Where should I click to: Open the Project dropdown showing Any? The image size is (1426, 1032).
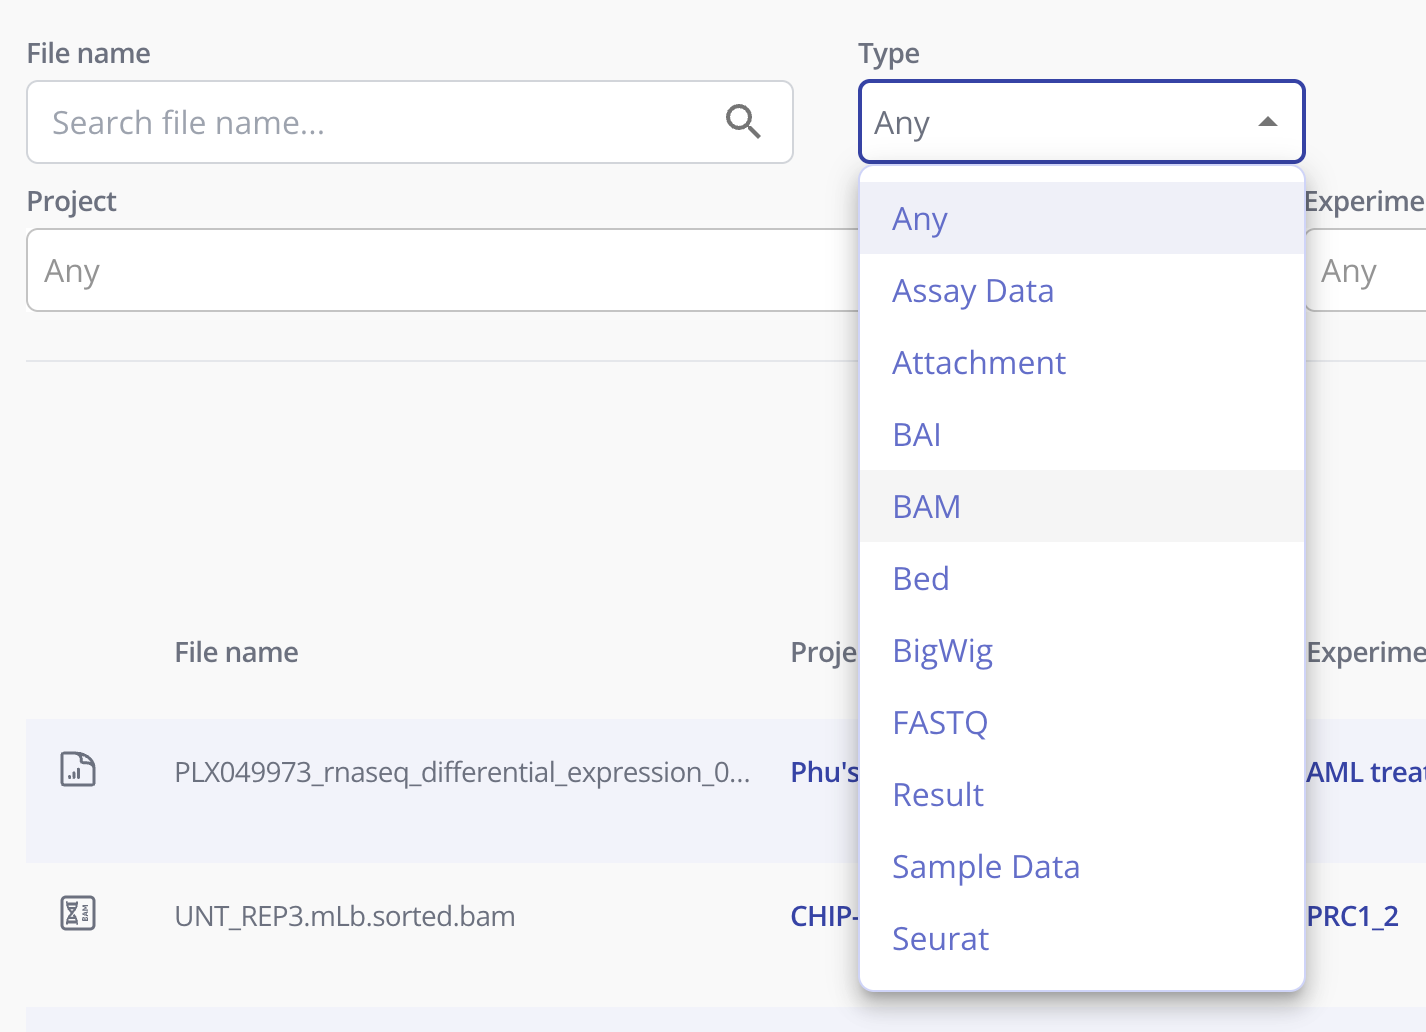(430, 270)
